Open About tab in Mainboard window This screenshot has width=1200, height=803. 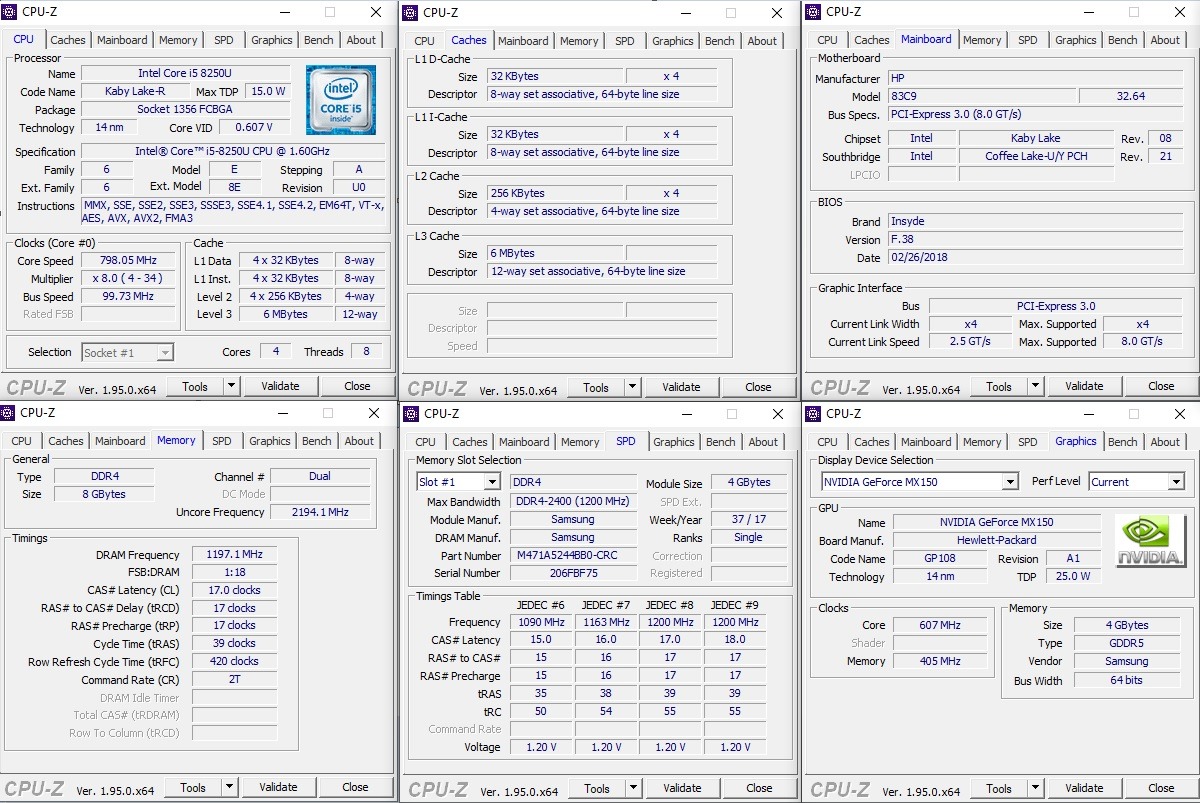[1165, 40]
